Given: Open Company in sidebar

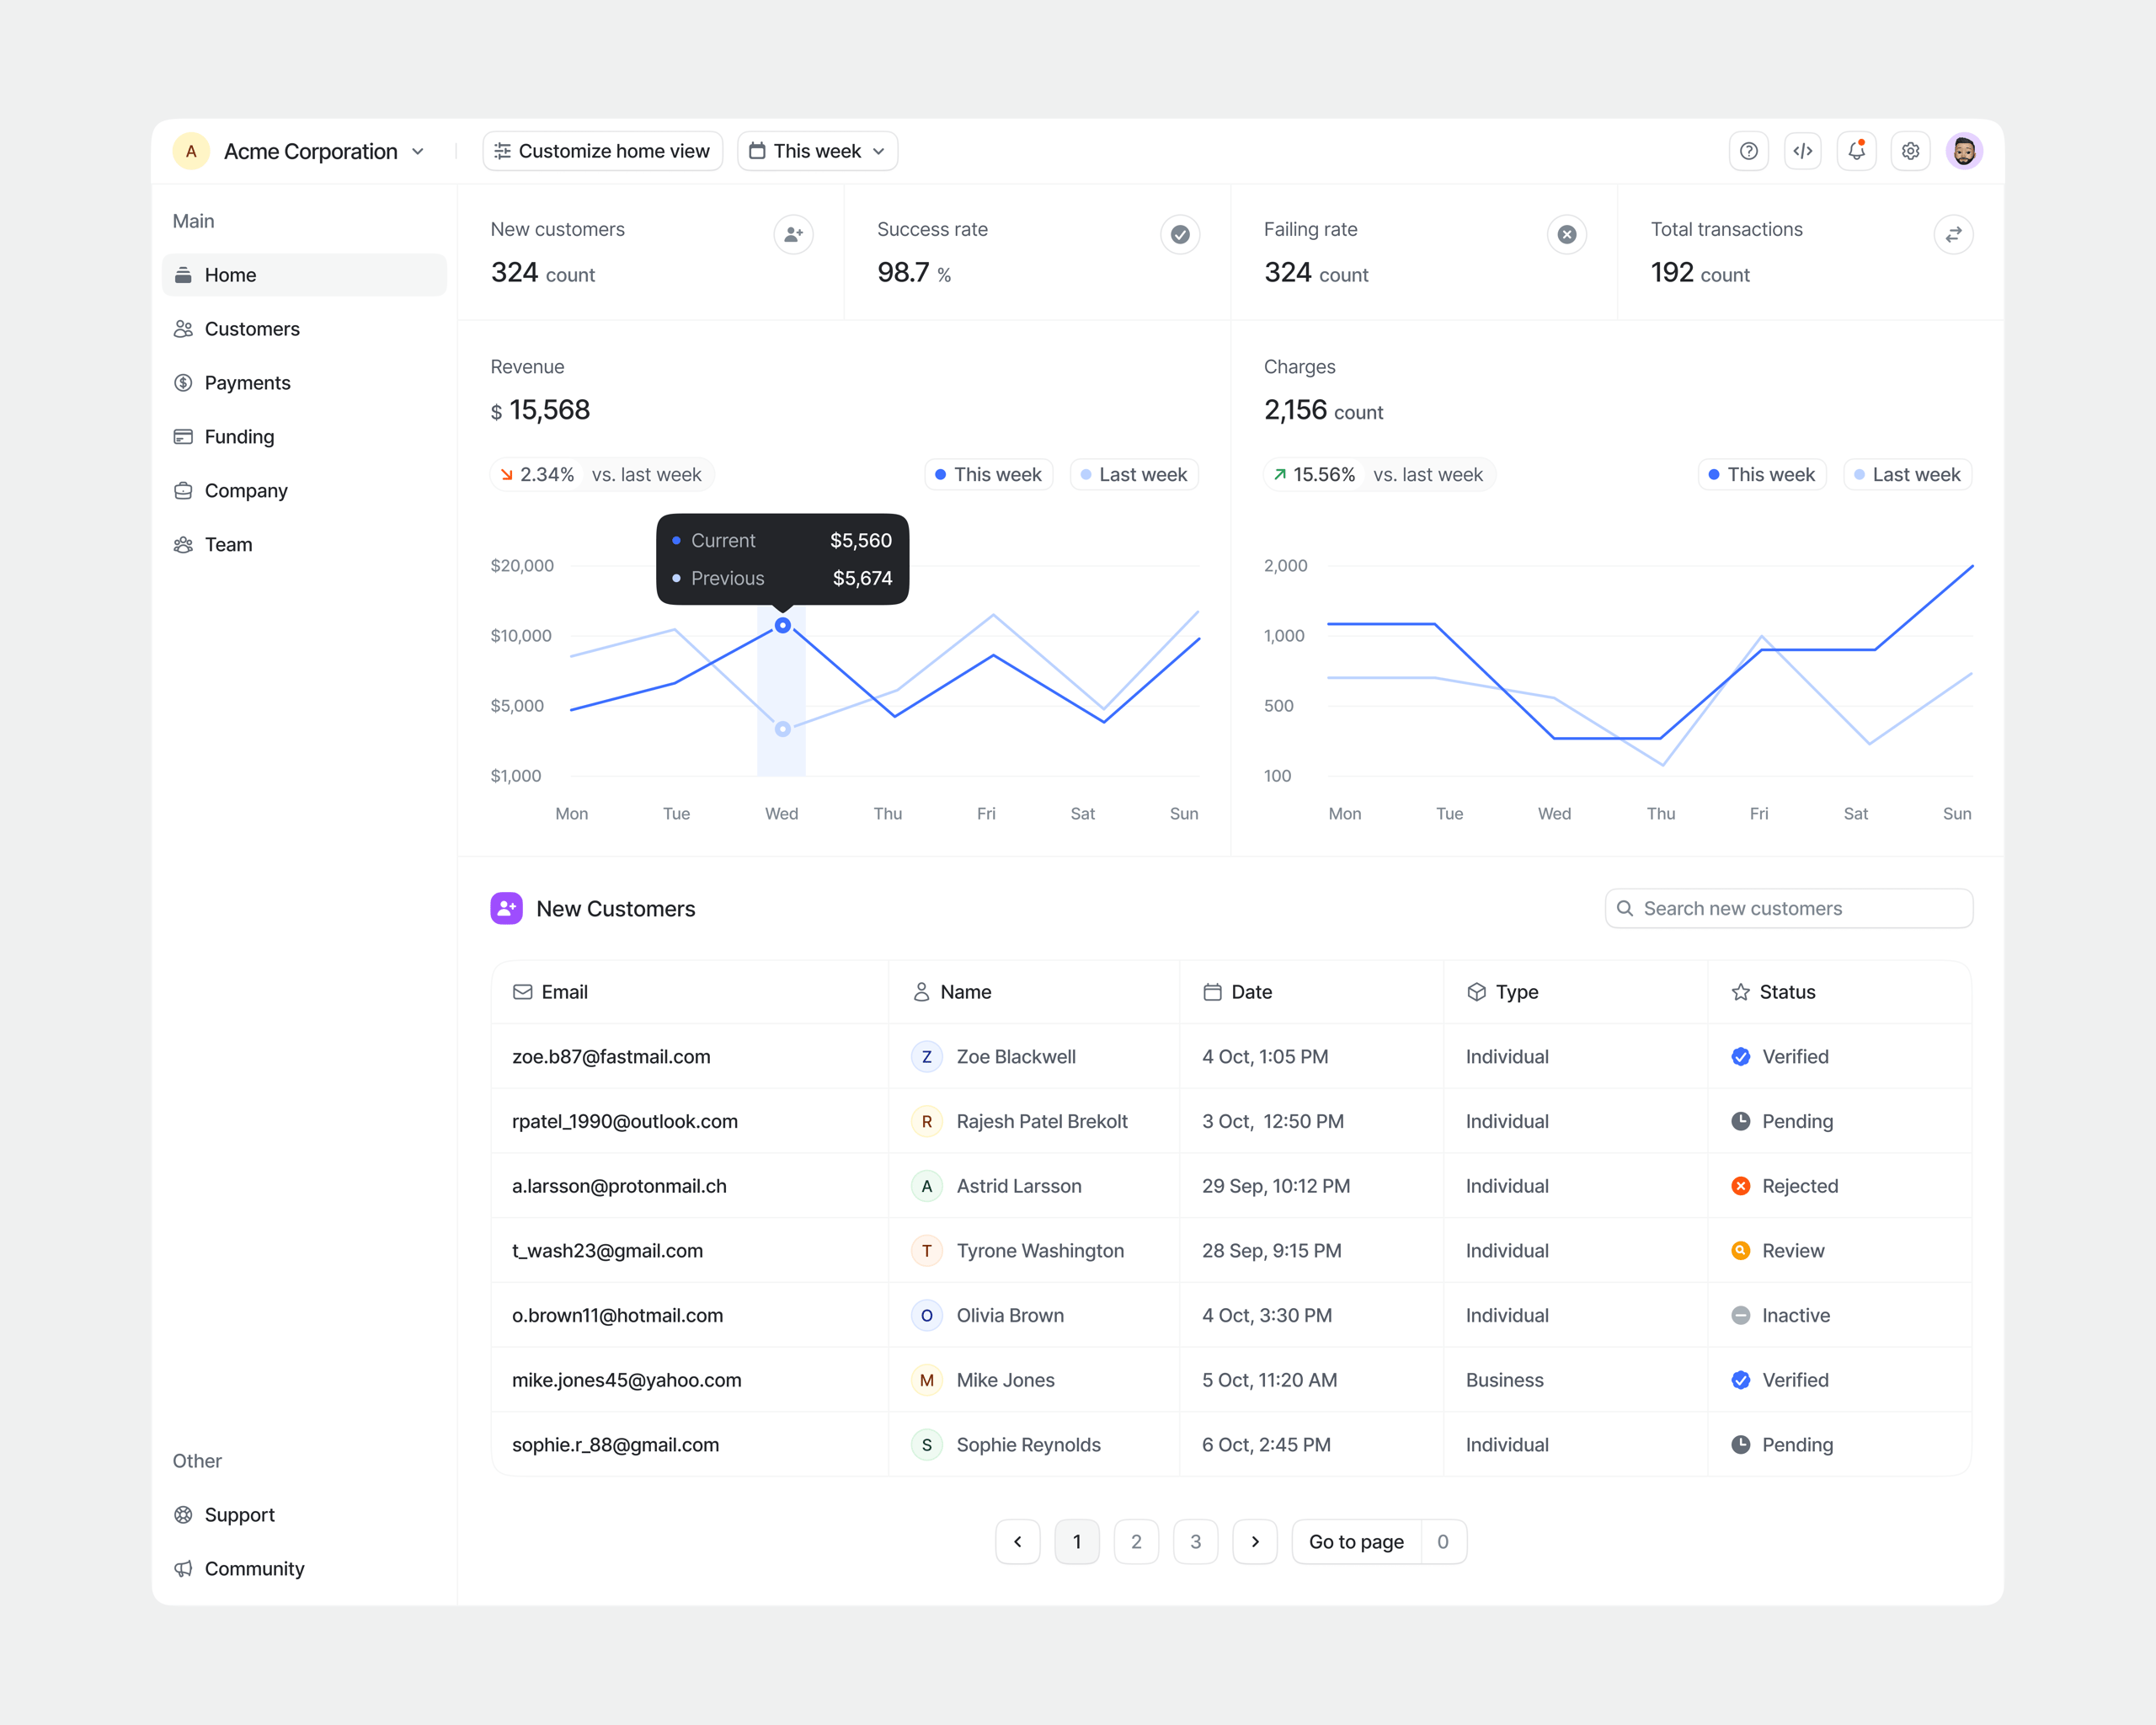Looking at the screenshot, I should [304, 490].
